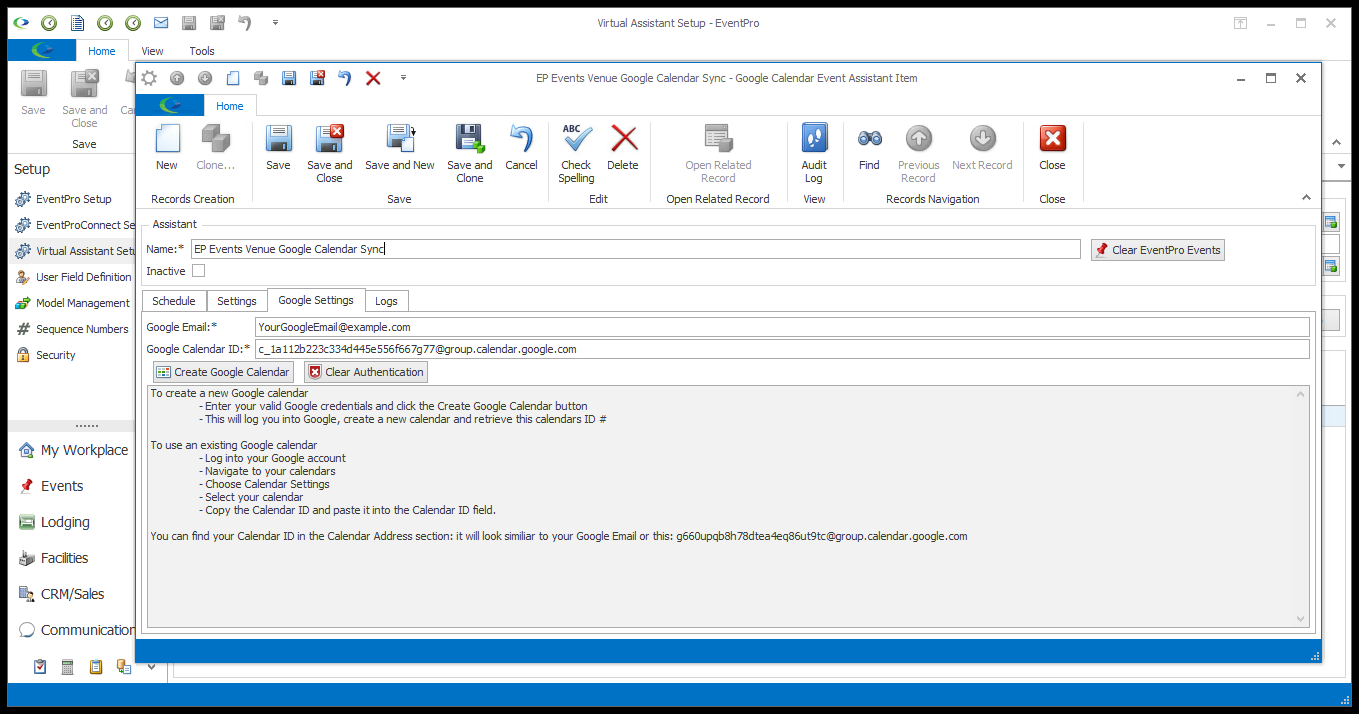The width and height of the screenshot is (1359, 714).
Task: Open the dialog quick access toolbar dropdown
Action: pyautogui.click(x=403, y=78)
